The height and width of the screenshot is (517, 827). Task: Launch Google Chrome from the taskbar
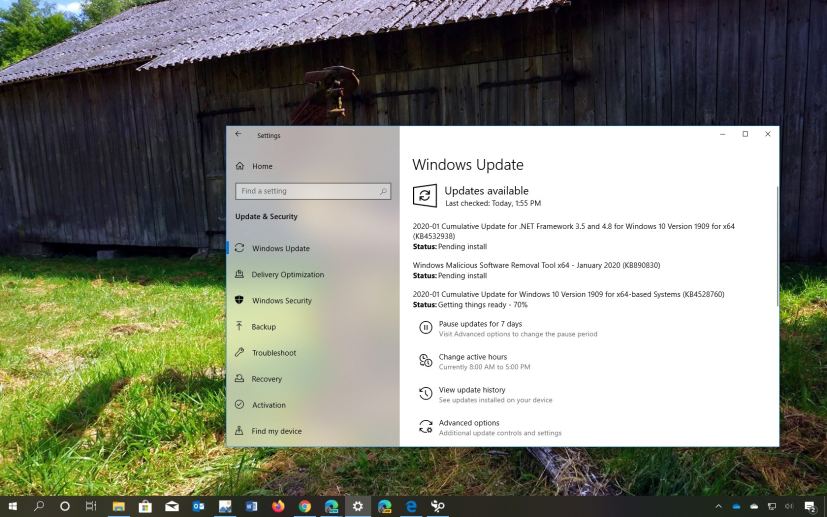coord(305,506)
